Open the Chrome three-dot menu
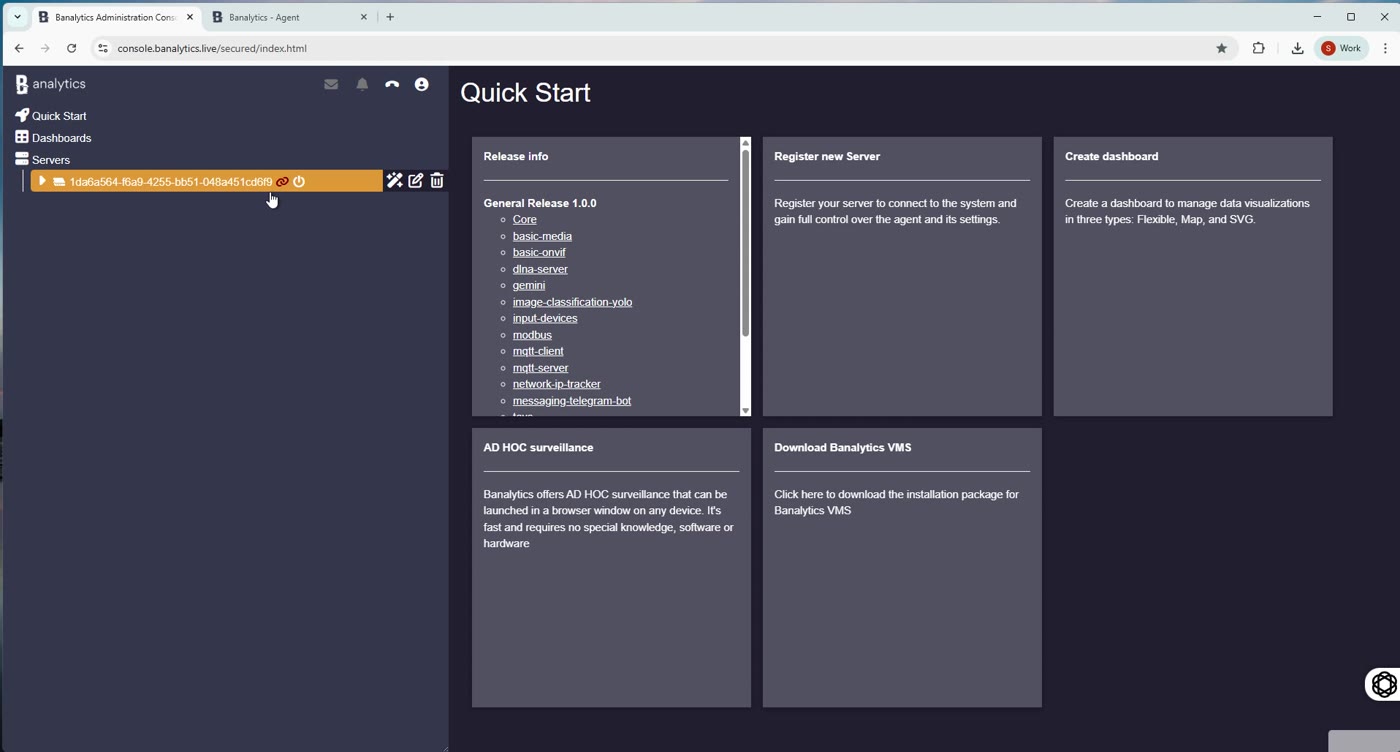Screen dimensions: 1400x752 (1385, 48)
